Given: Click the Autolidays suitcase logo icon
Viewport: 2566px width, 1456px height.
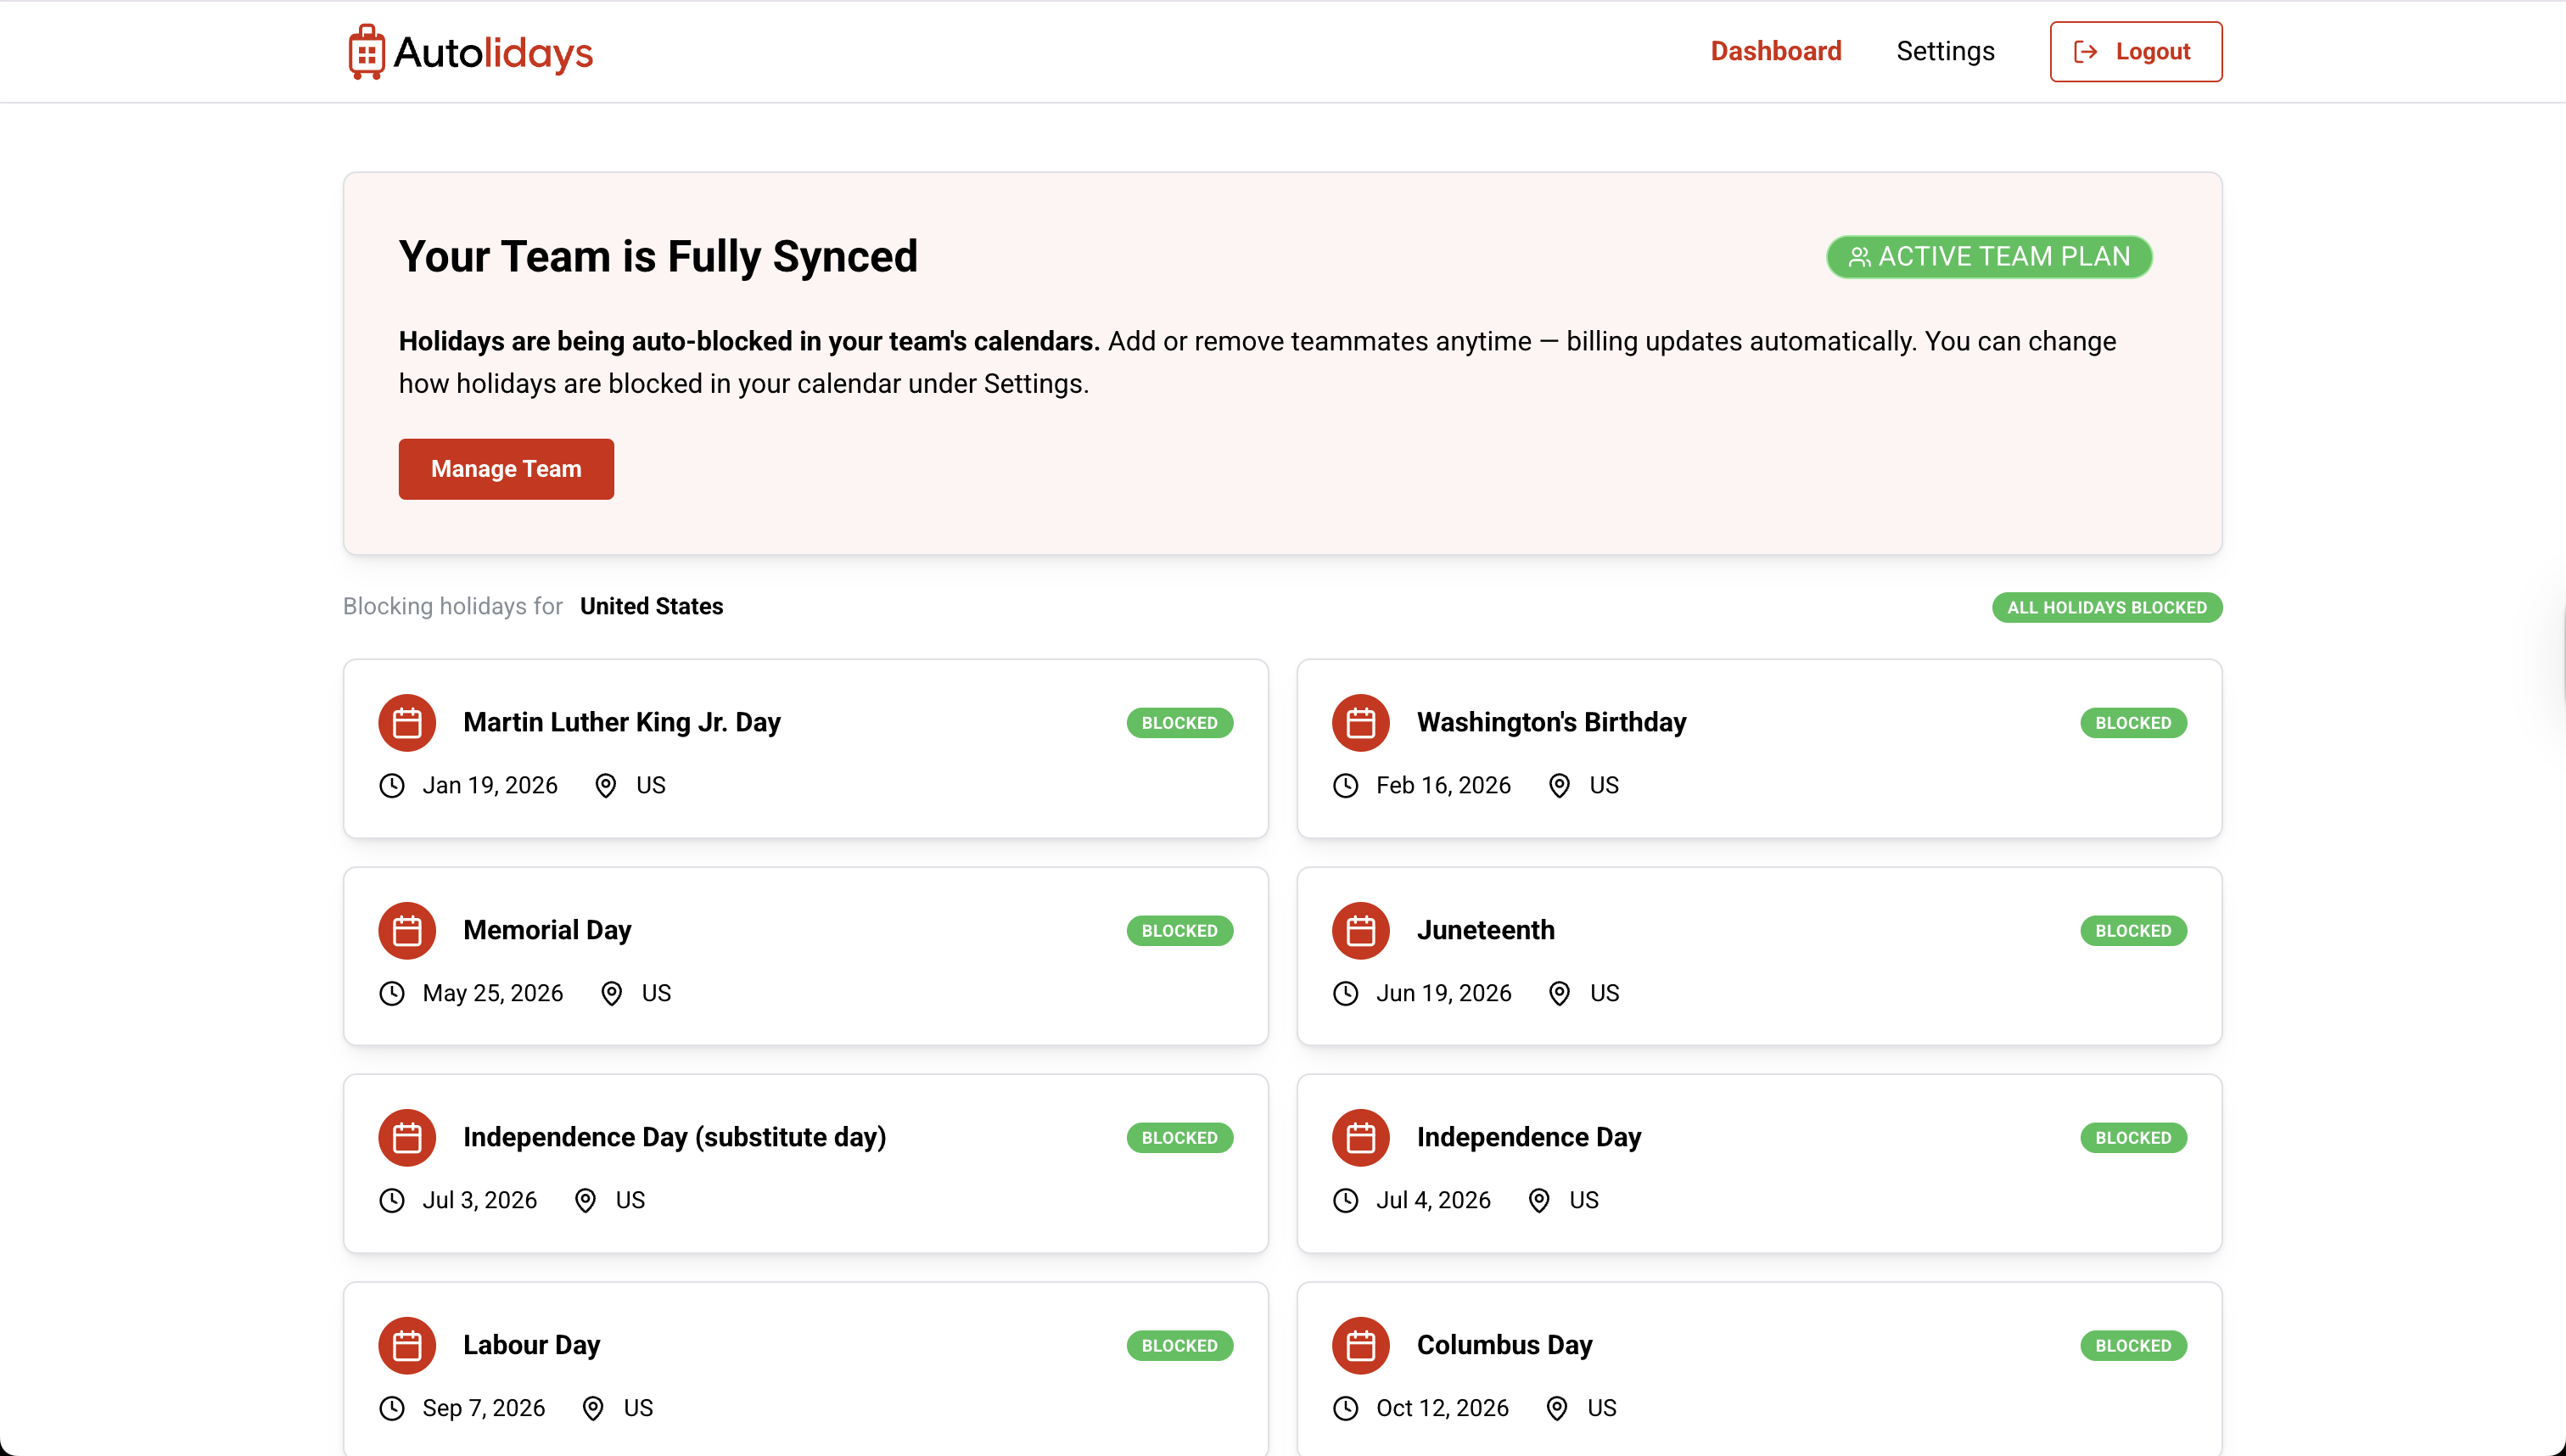Looking at the screenshot, I should 366,52.
